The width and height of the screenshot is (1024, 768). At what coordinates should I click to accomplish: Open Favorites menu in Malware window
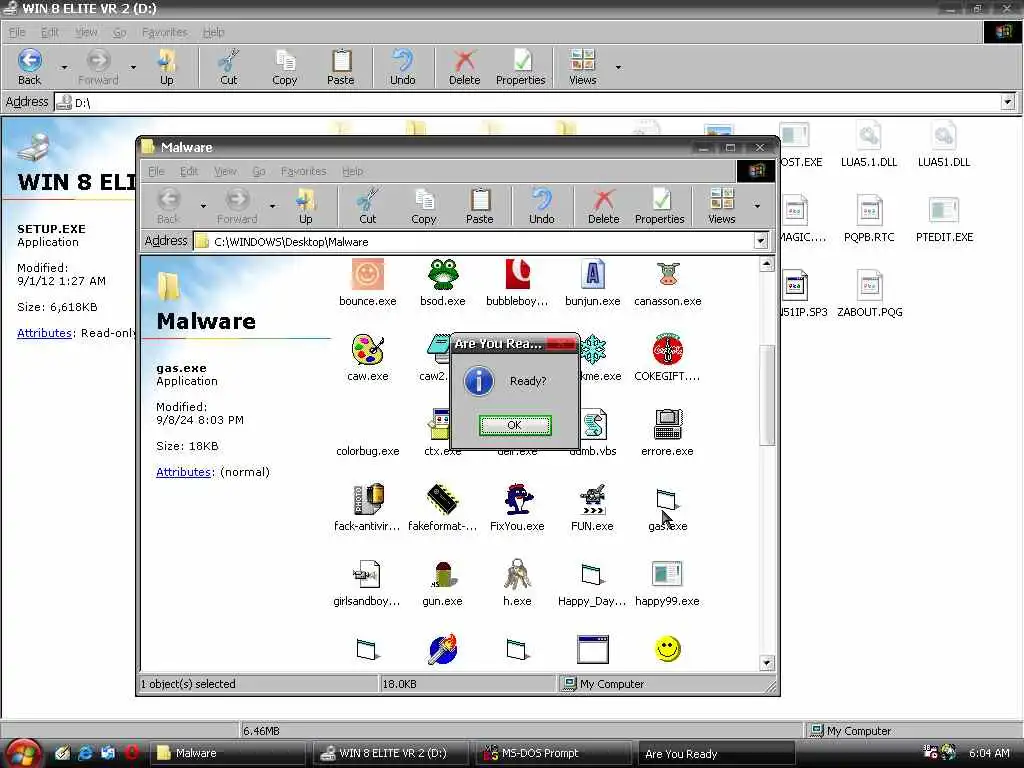(303, 171)
